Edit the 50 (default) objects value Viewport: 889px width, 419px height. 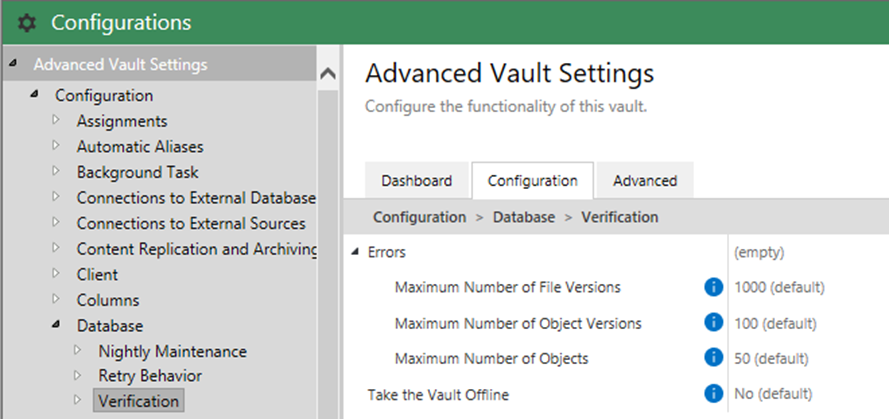771,358
